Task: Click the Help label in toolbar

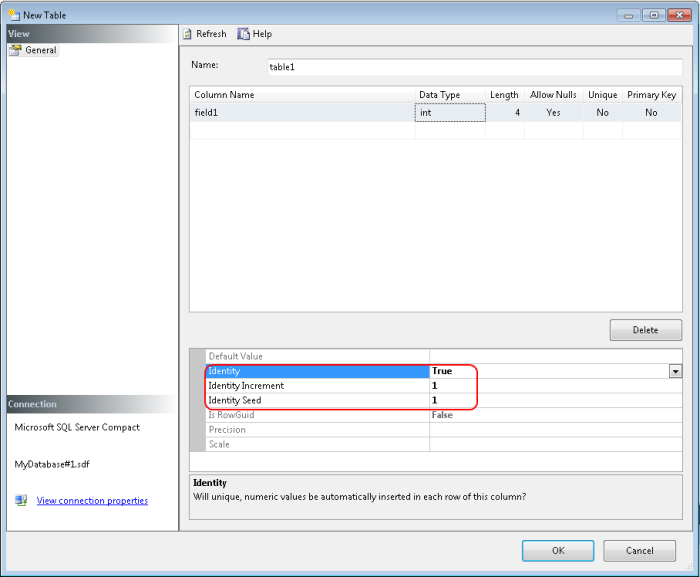Action: (262, 34)
